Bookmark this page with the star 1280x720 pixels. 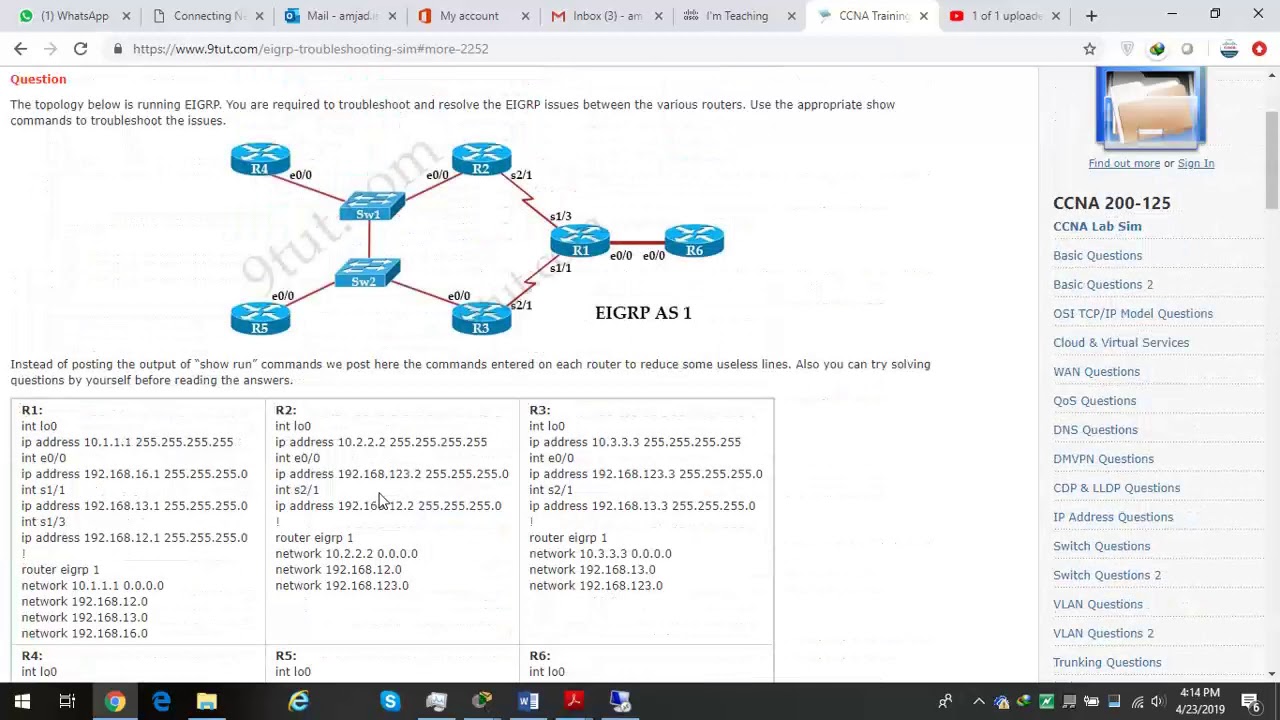click(x=1089, y=49)
